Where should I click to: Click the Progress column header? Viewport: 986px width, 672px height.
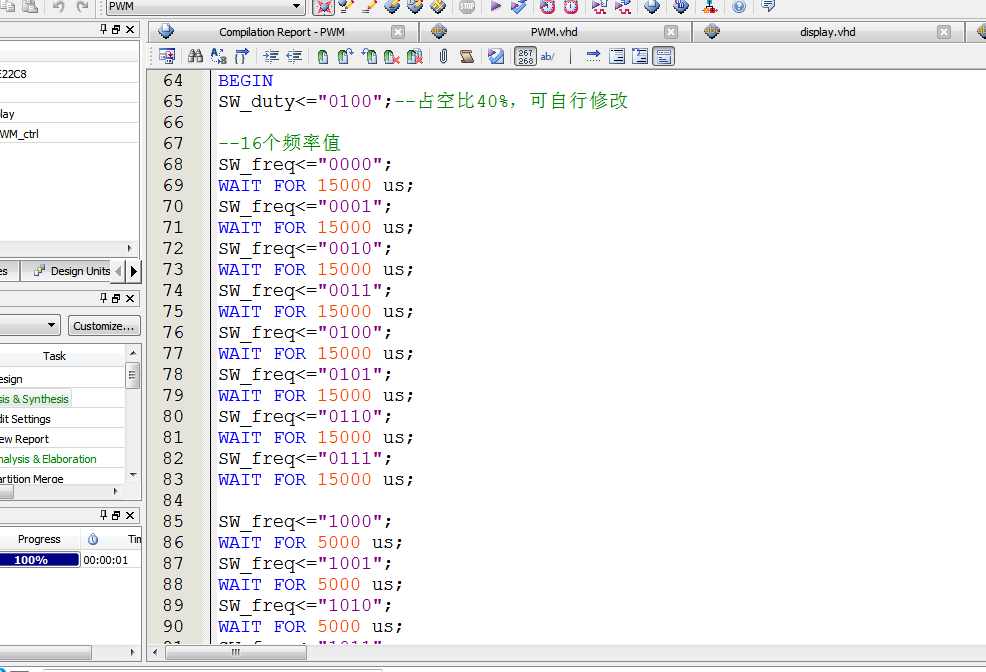click(x=39, y=539)
